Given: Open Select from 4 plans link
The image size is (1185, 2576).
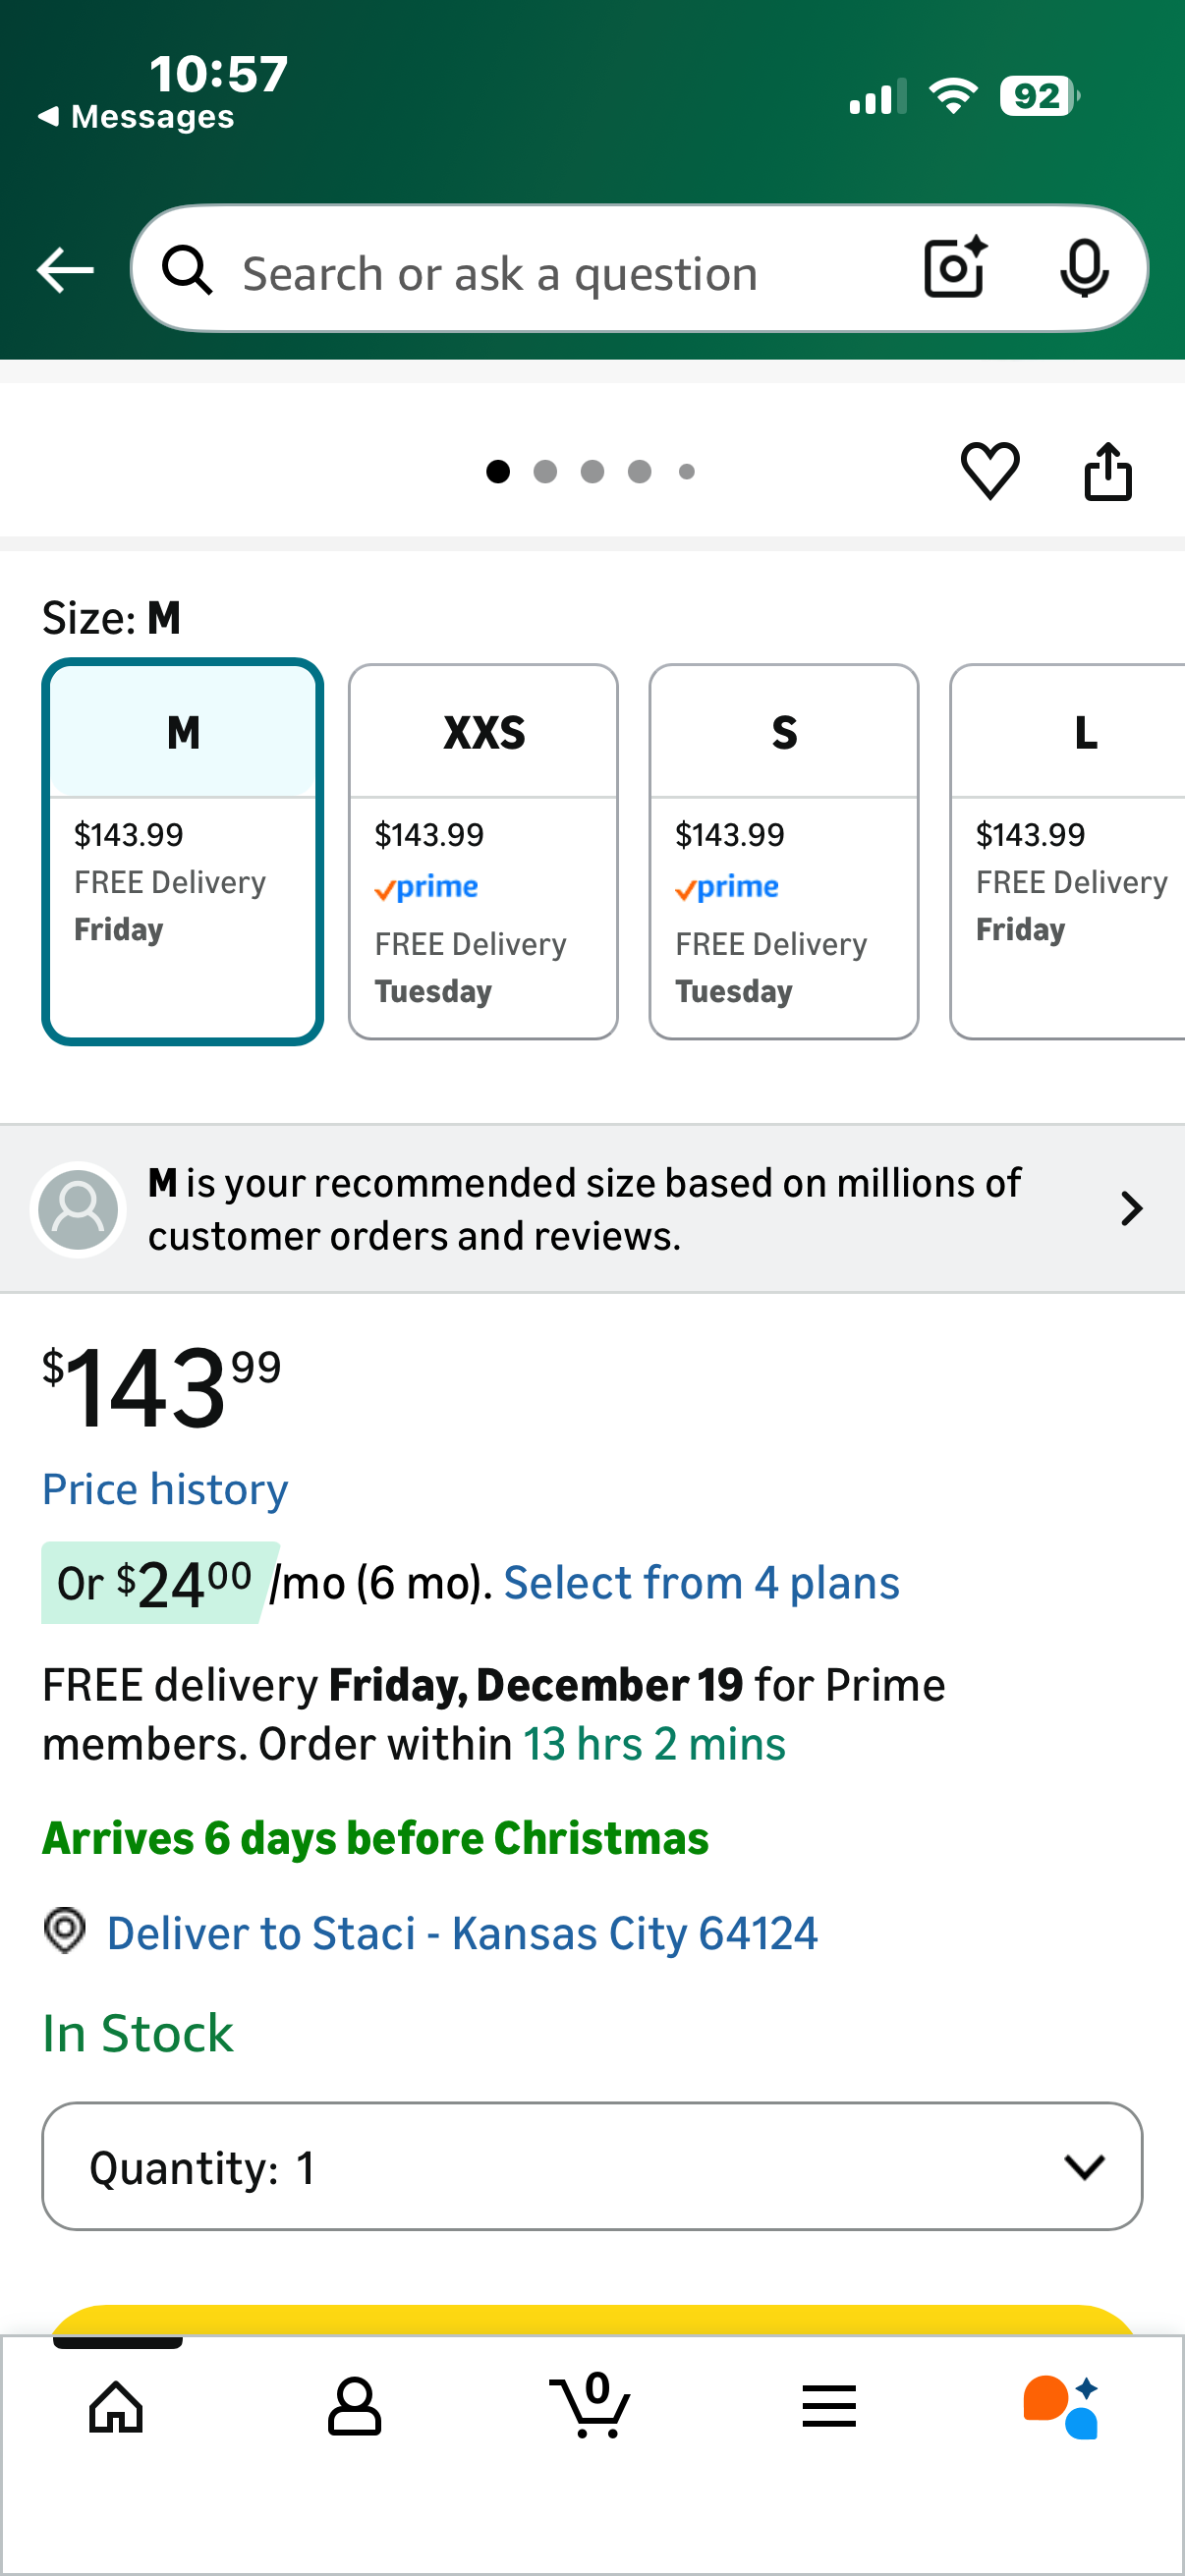Looking at the screenshot, I should (x=701, y=1583).
